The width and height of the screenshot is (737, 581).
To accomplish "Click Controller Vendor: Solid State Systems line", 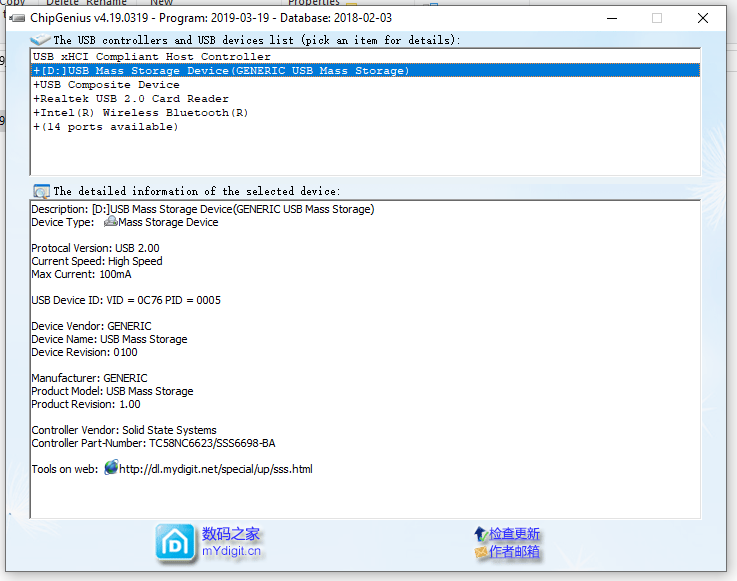I will pyautogui.click(x=124, y=430).
